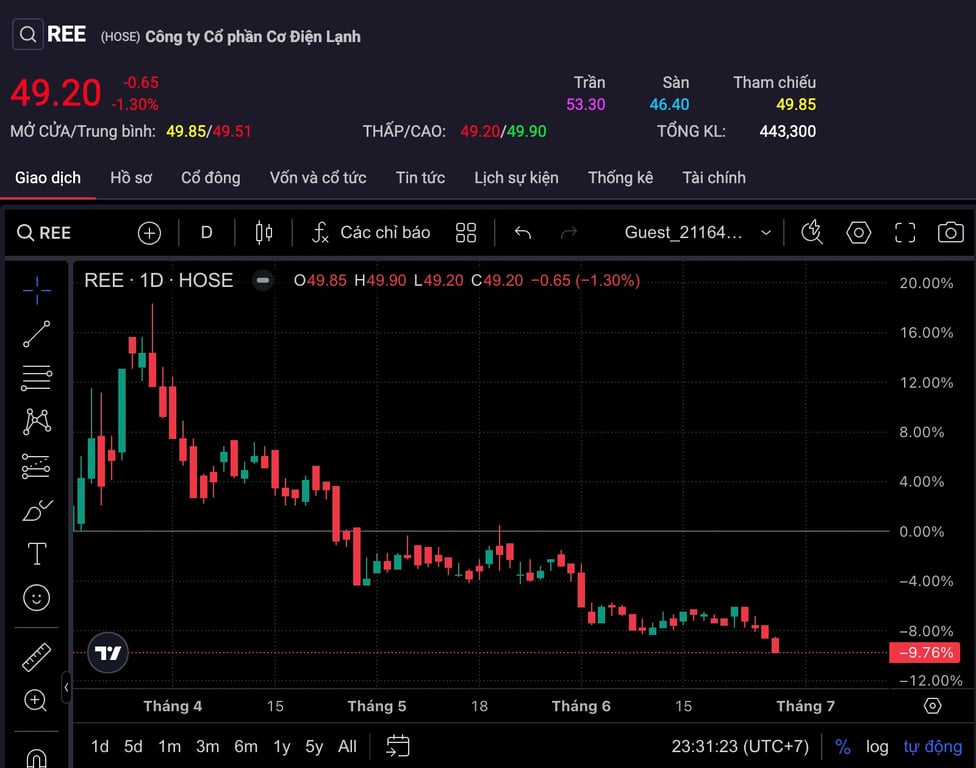
Task: Open the Vốn và cổ tức tab
Action: point(318,178)
